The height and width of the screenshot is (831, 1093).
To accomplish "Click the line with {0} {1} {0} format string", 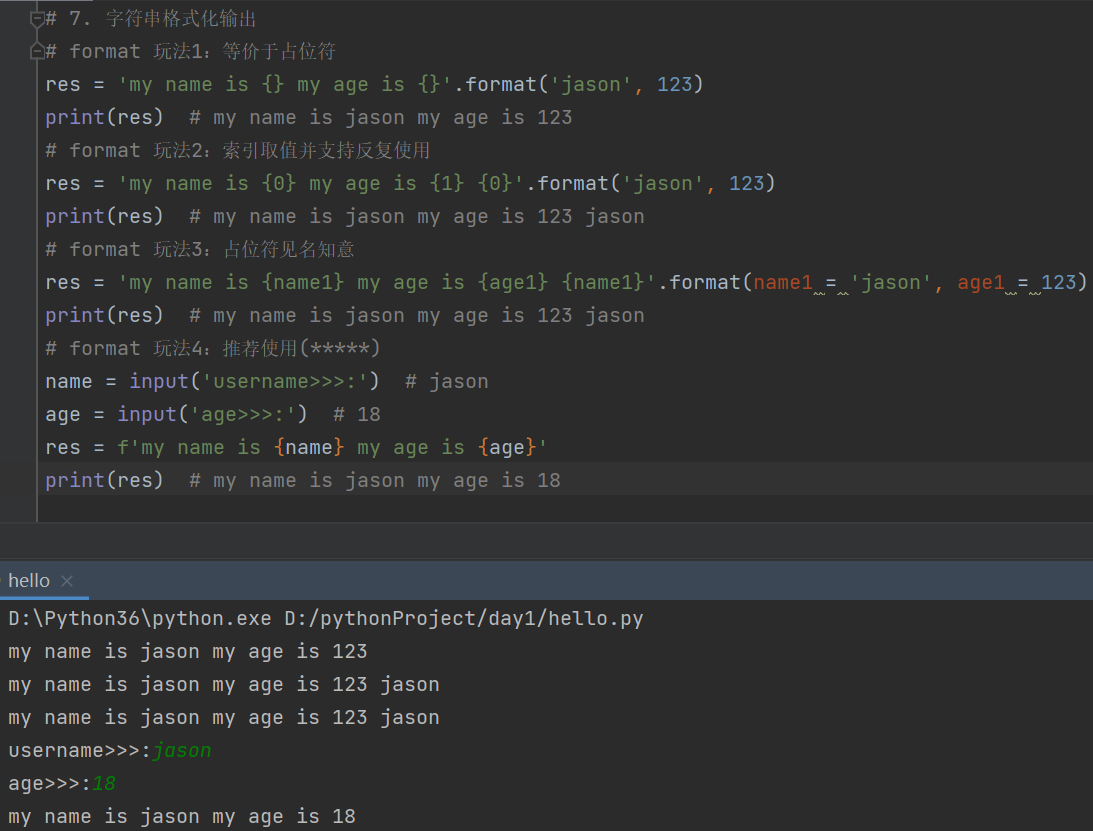I will coord(410,183).
